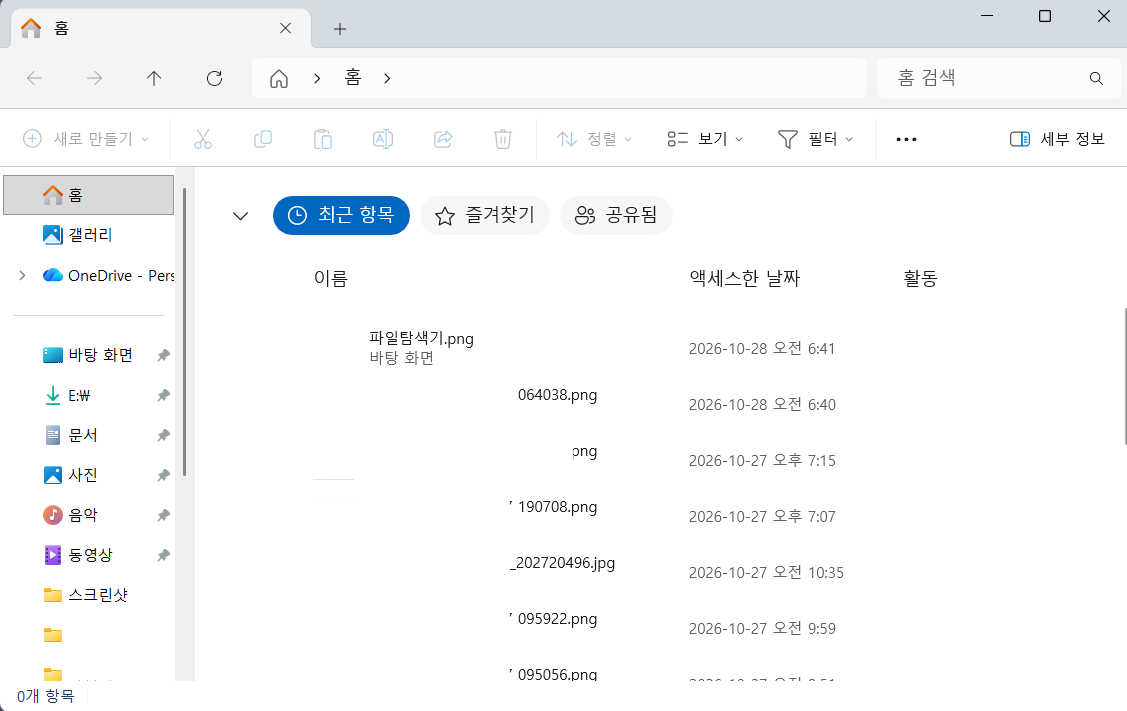Screen dimensions: 1127x711
Task: Click the Paste clipboard icon
Action: point(323,139)
